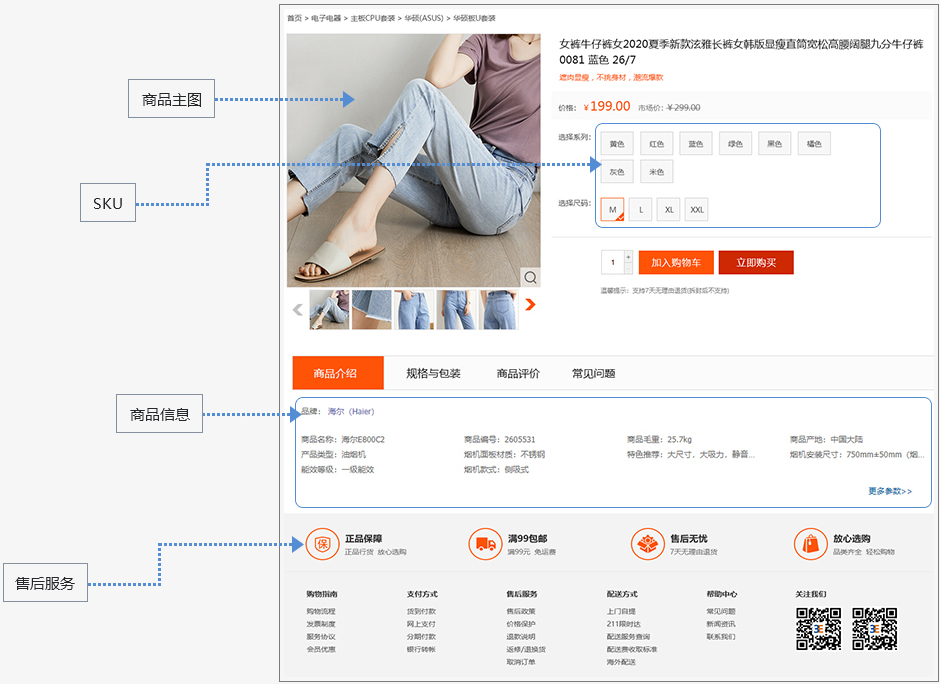Switch to the 规格与包装 tab
Viewport: 940px width, 684px height.
coord(433,373)
